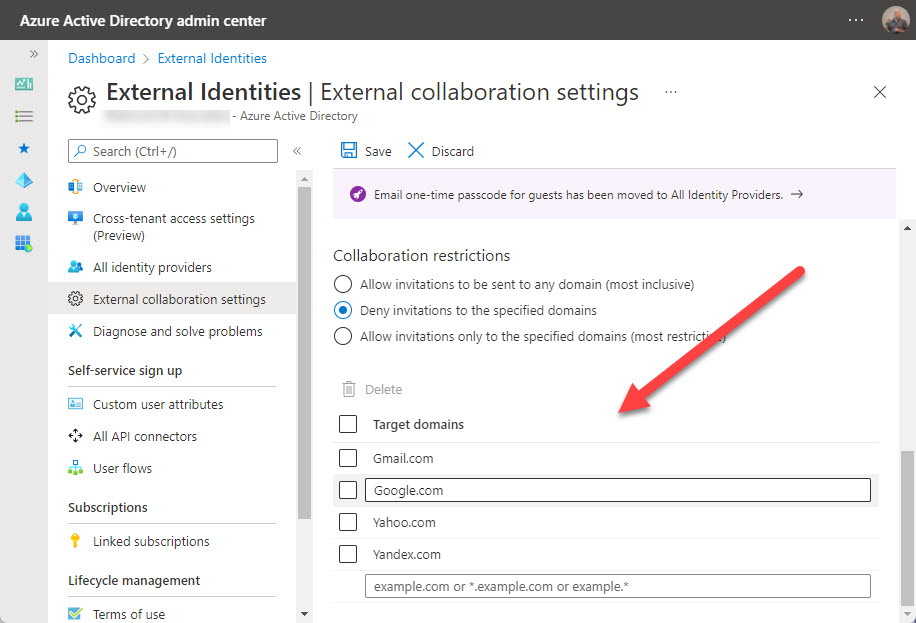Click the Discard X icon

(416, 151)
